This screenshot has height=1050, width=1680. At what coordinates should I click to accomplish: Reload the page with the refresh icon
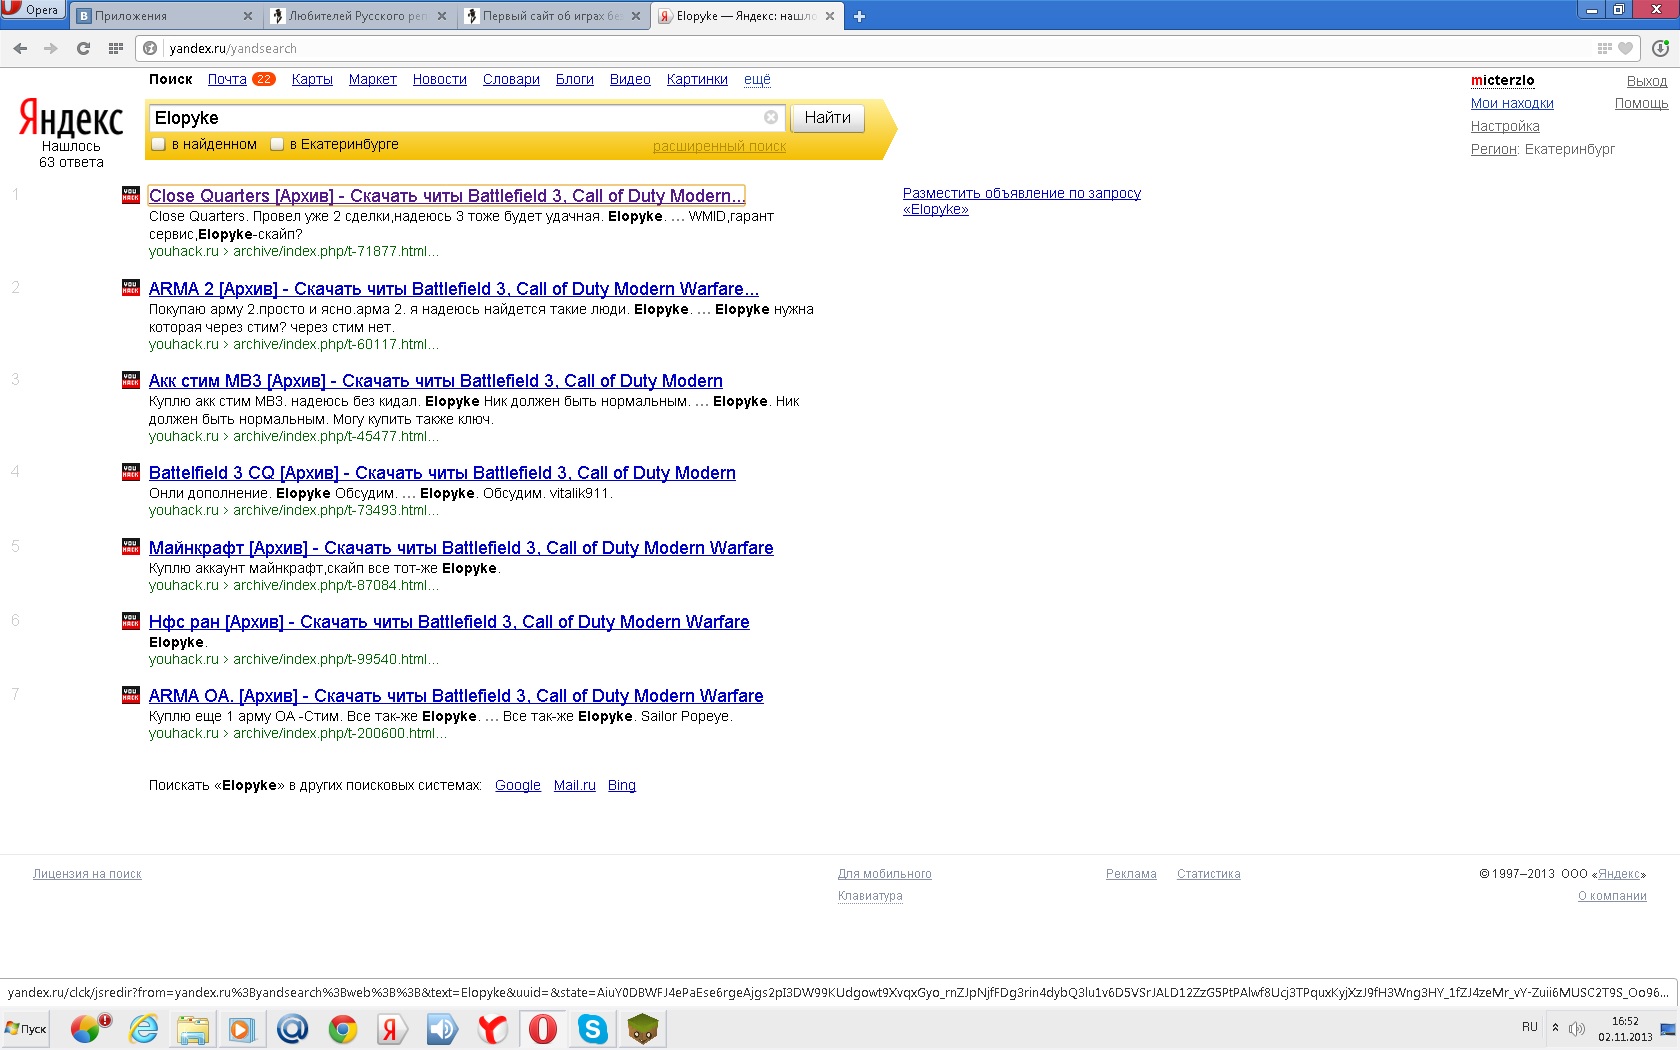pyautogui.click(x=83, y=48)
